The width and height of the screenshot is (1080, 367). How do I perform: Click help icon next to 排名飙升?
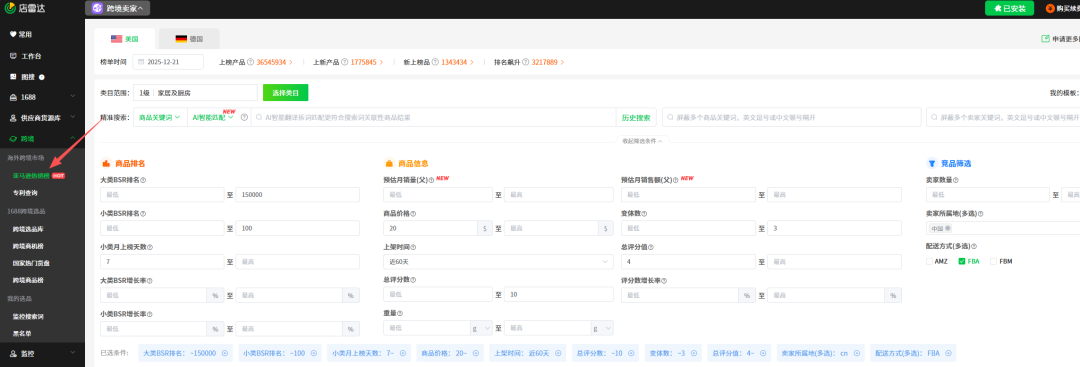(x=526, y=62)
